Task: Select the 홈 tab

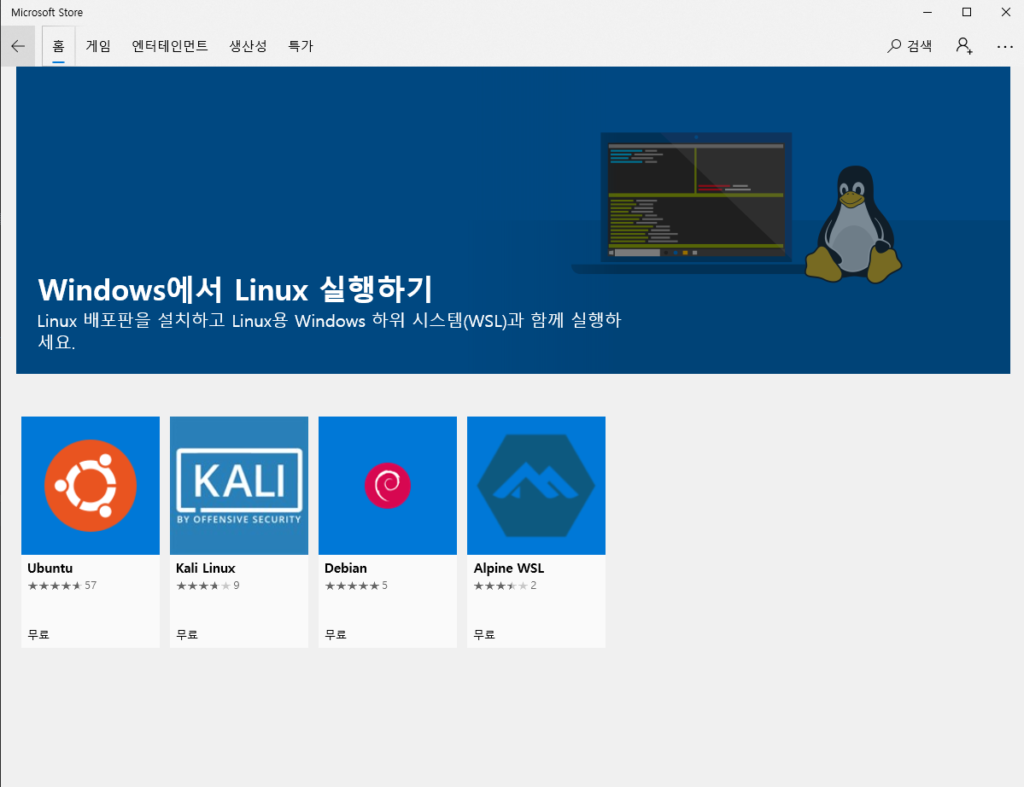Action: 59,46
